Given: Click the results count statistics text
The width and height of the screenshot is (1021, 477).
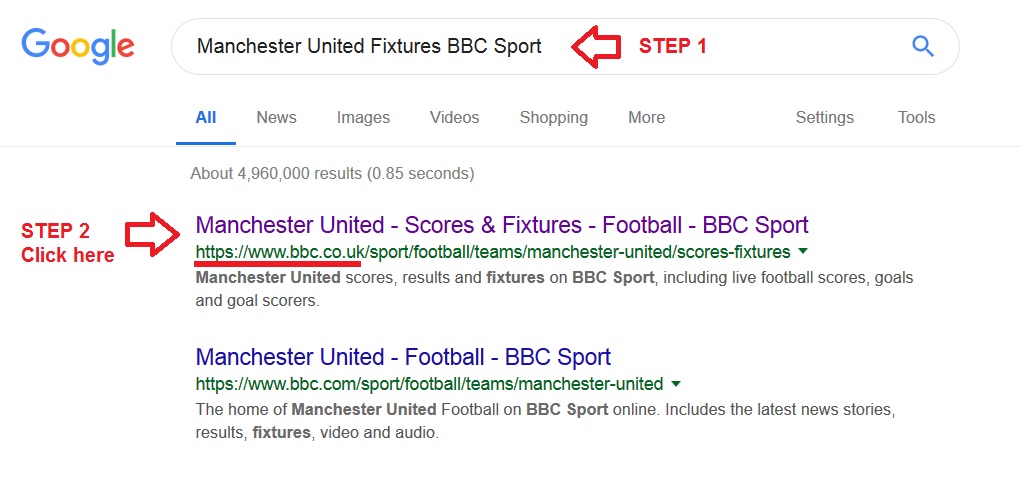Looking at the screenshot, I should coord(332,174).
